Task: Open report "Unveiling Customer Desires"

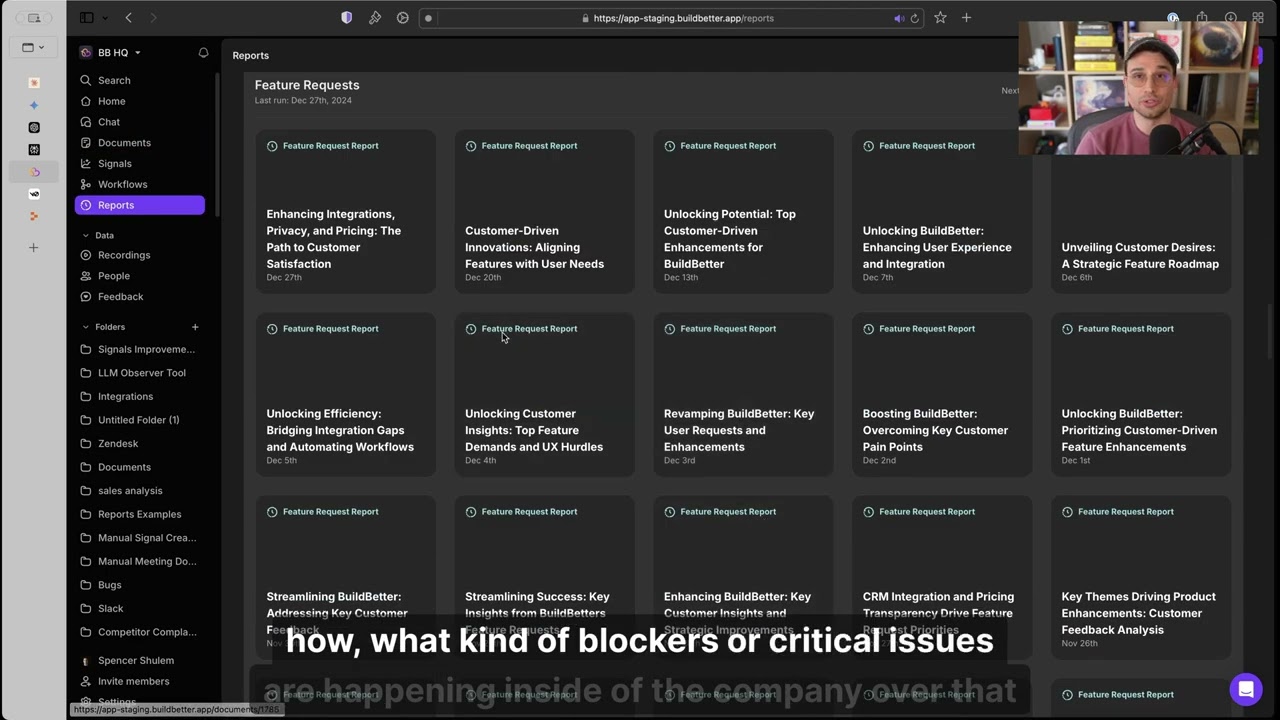Action: [1141, 225]
